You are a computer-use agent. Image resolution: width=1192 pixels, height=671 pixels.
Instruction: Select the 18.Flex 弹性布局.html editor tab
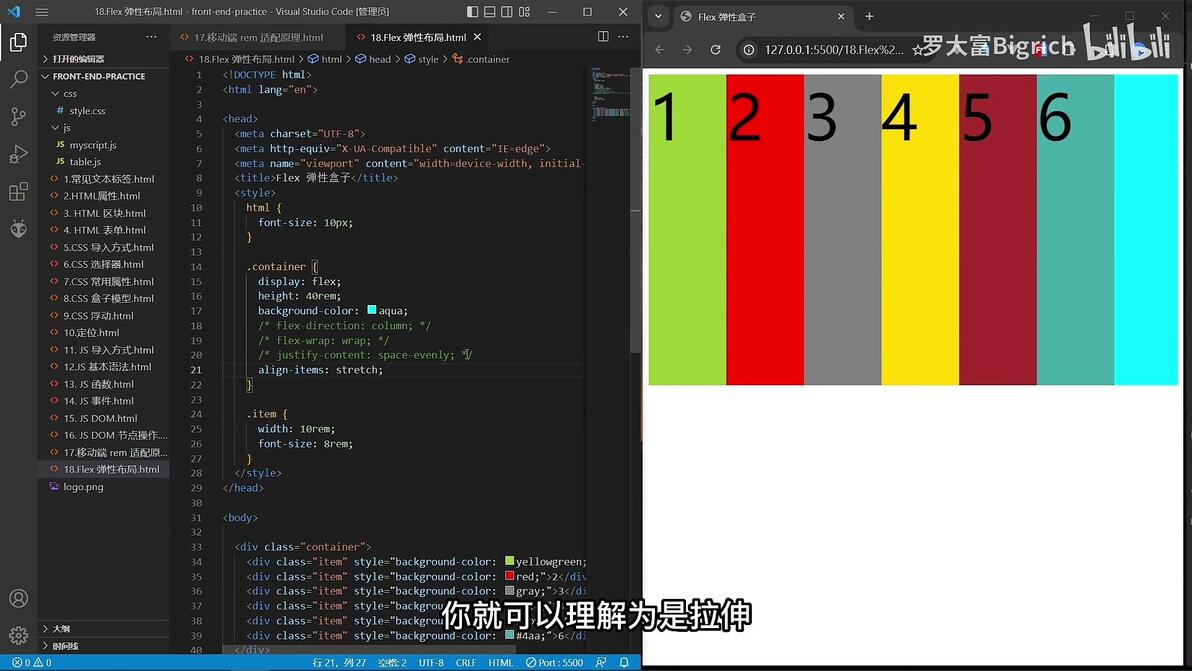(418, 37)
